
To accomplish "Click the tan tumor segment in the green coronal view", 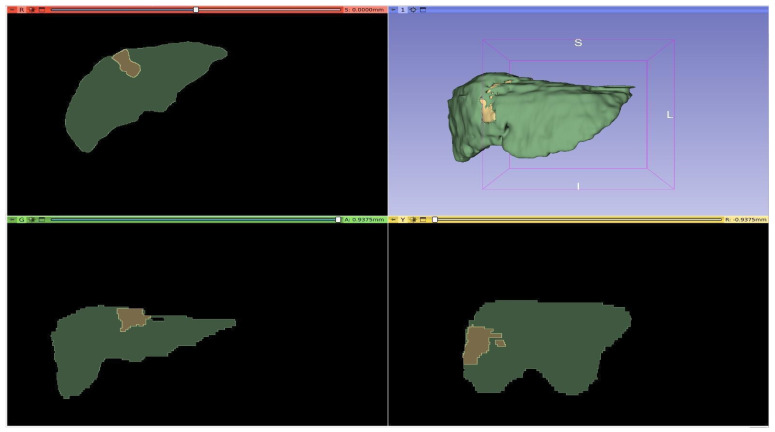I will click(131, 318).
